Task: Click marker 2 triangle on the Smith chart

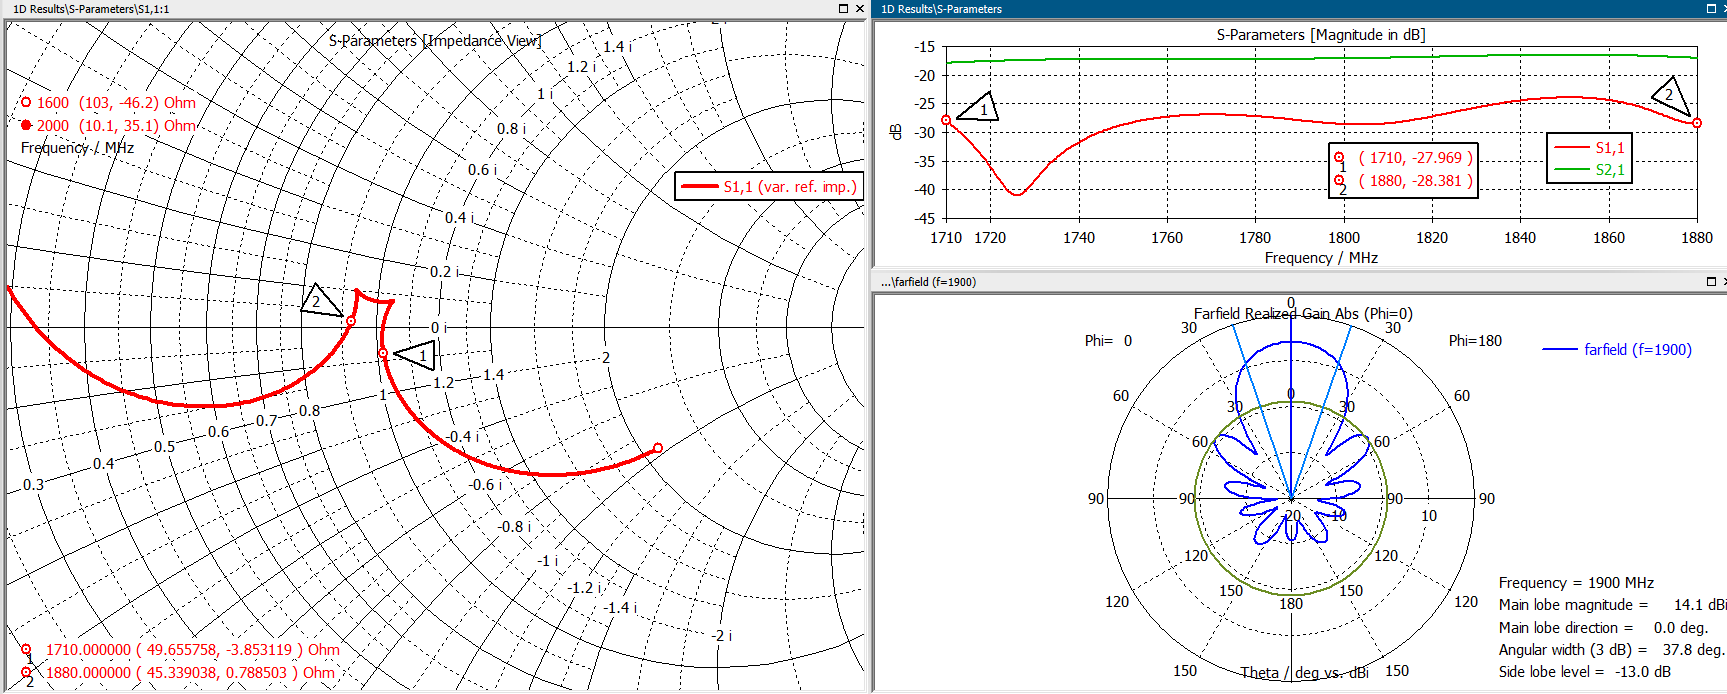Action: 320,300
